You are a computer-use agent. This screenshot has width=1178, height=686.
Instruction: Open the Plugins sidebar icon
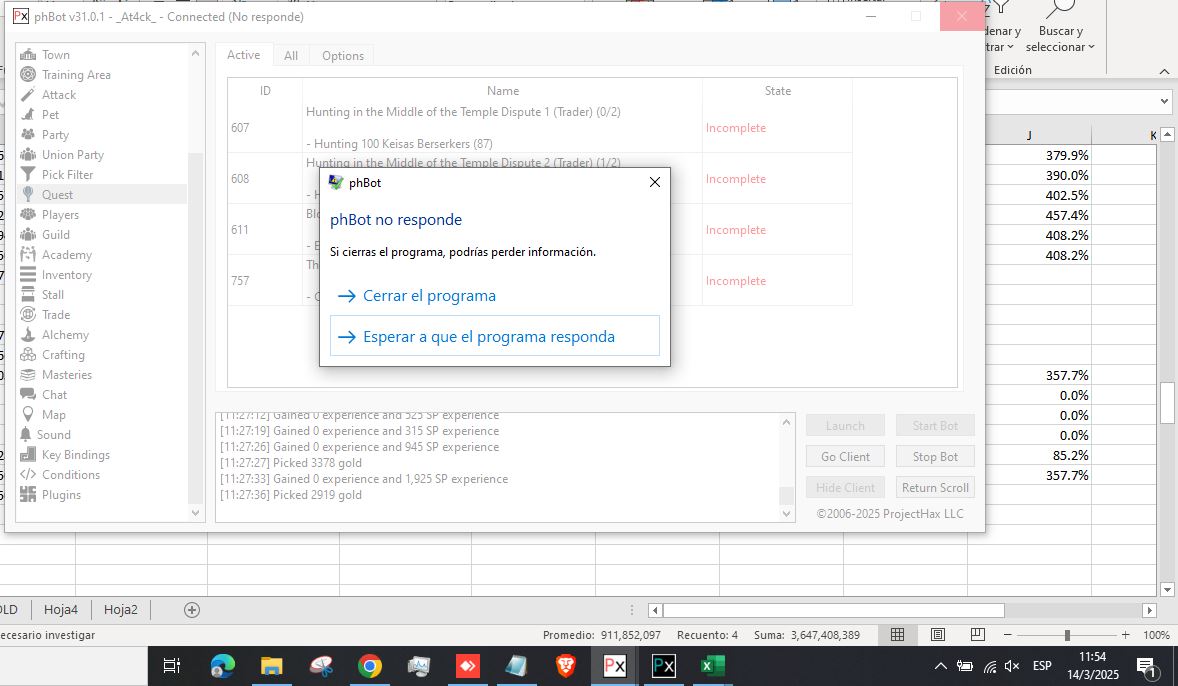tap(28, 495)
